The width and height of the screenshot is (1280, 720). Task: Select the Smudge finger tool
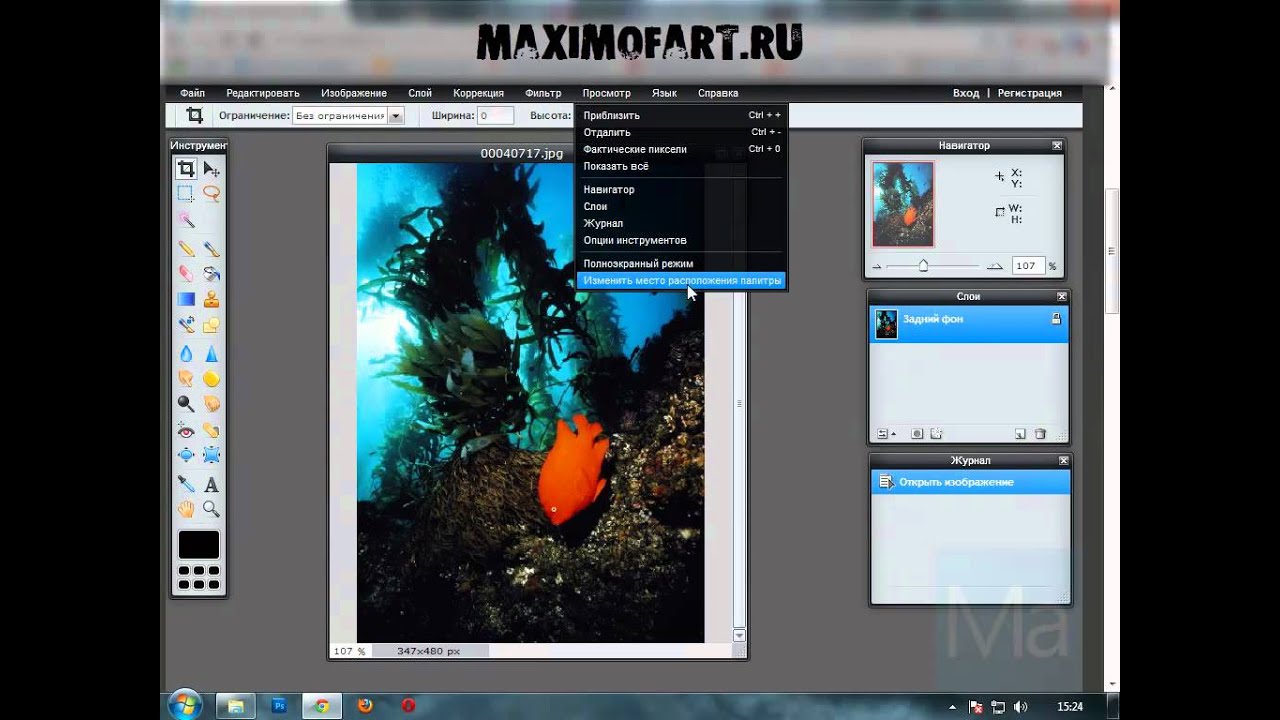186,378
